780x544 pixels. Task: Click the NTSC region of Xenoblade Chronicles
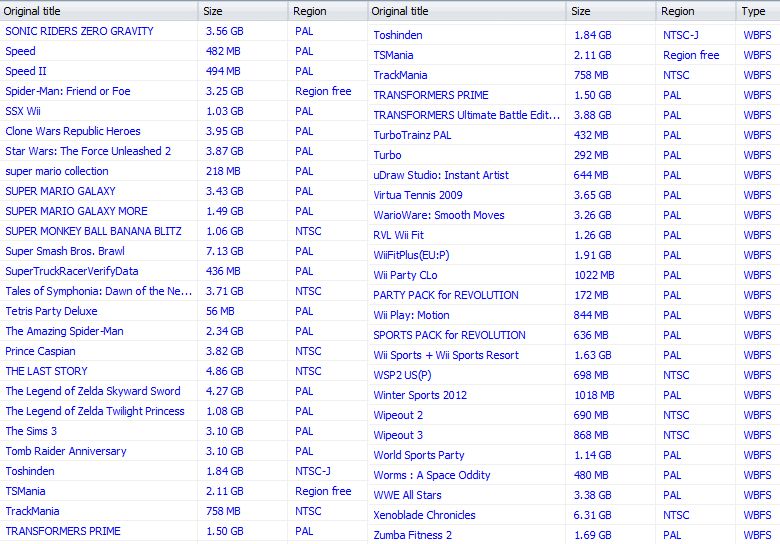[676, 515]
